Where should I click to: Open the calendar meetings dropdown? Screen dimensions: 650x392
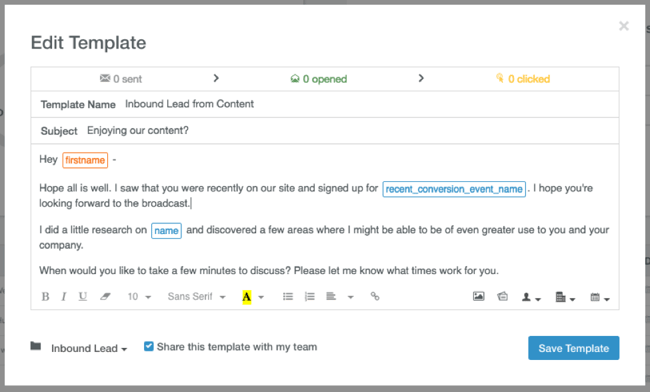click(x=599, y=297)
